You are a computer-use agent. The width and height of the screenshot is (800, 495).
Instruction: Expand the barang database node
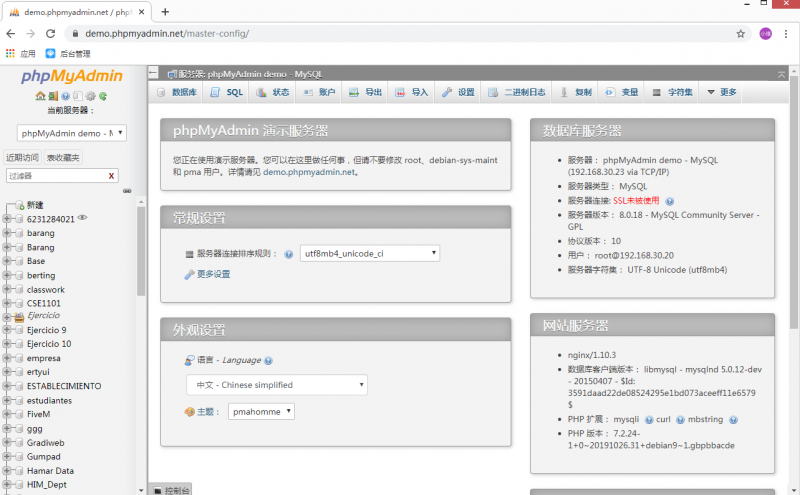(x=7, y=233)
